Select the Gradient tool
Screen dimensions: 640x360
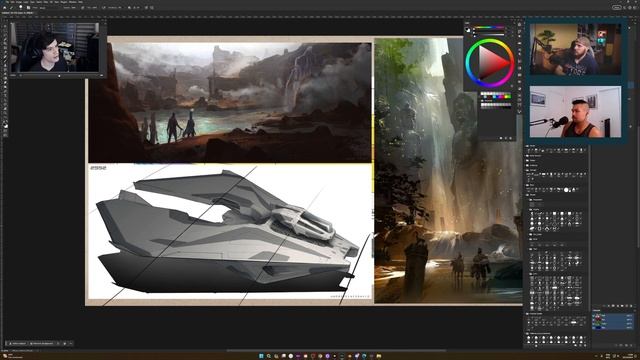pyautogui.click(x=5, y=78)
